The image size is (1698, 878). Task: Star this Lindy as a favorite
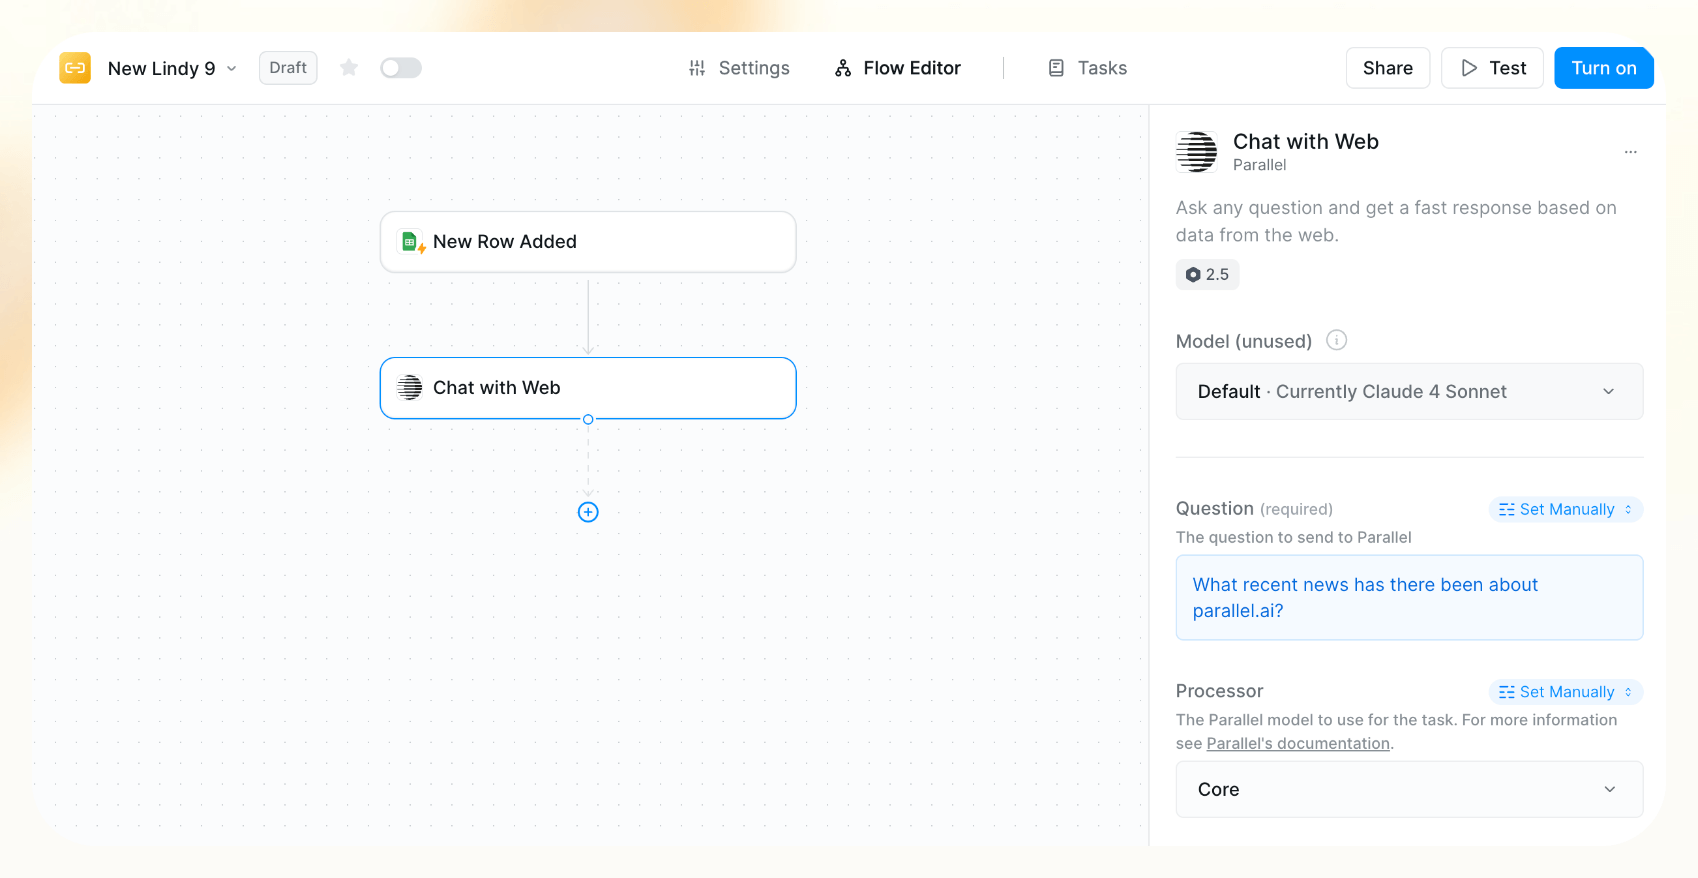coord(349,67)
